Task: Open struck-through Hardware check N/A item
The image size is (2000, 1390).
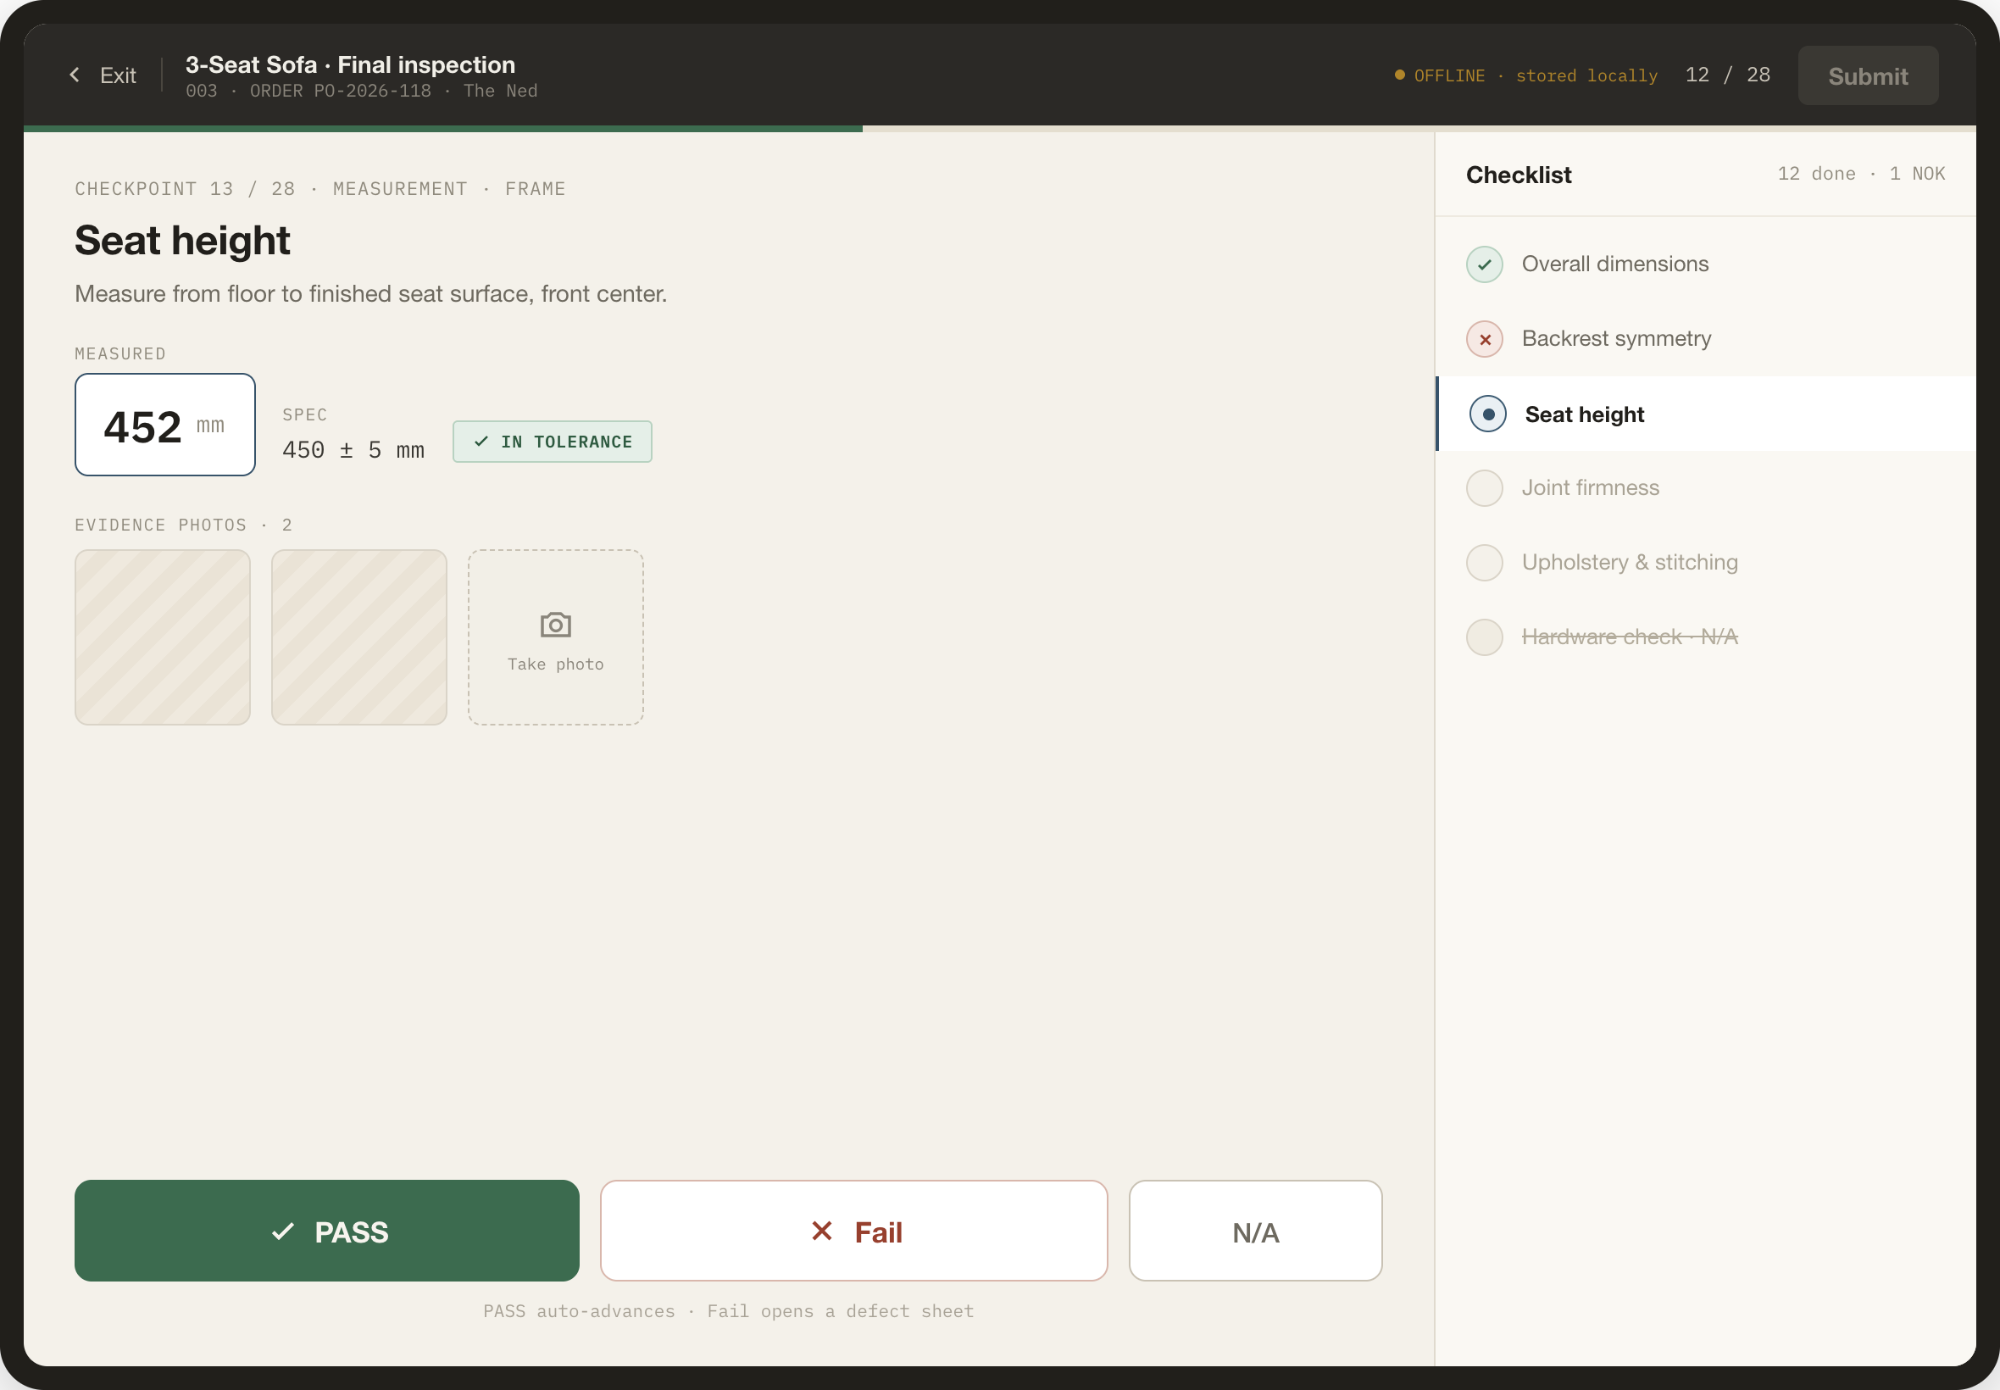Action: (1706, 637)
